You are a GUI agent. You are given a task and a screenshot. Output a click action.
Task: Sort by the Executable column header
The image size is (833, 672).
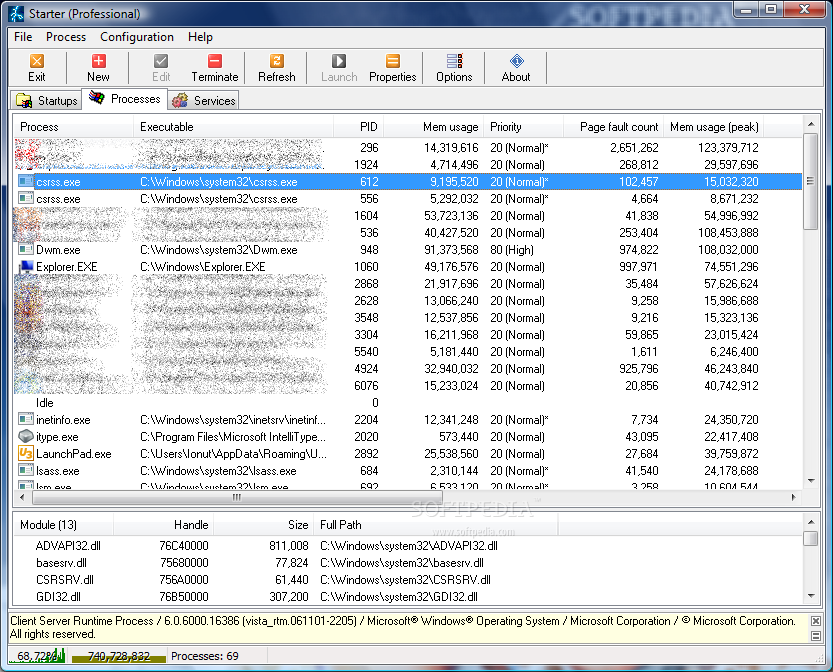point(233,127)
